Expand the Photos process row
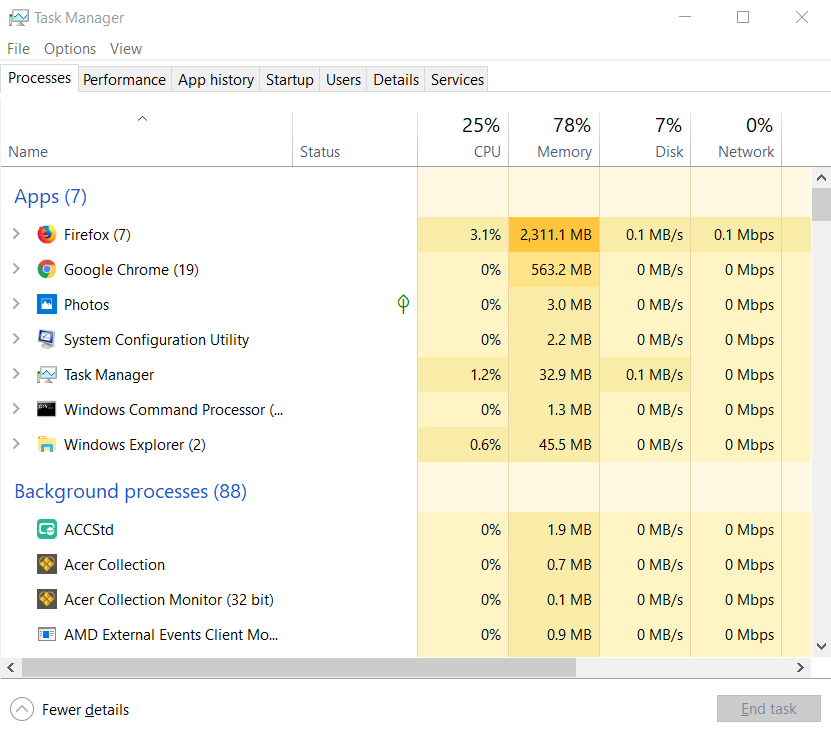Image resolution: width=831 pixels, height=737 pixels. [16, 304]
